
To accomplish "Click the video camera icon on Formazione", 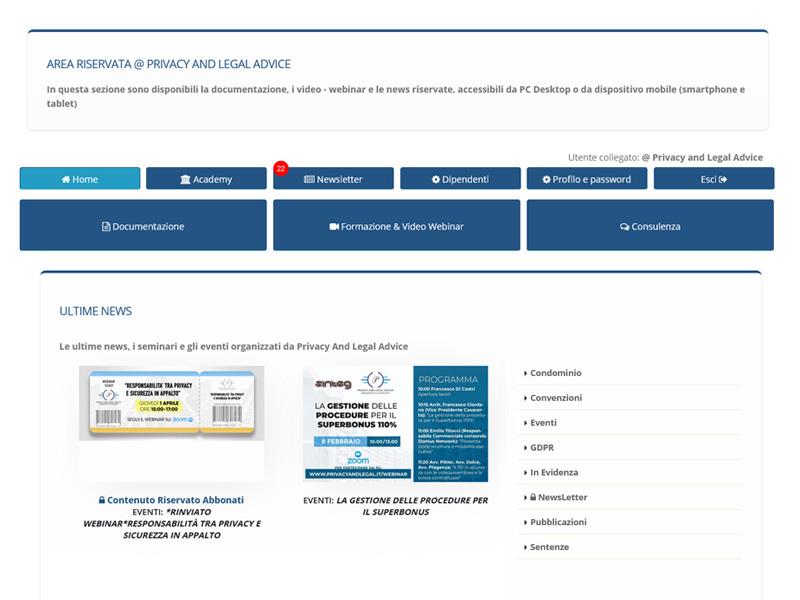I will [334, 227].
